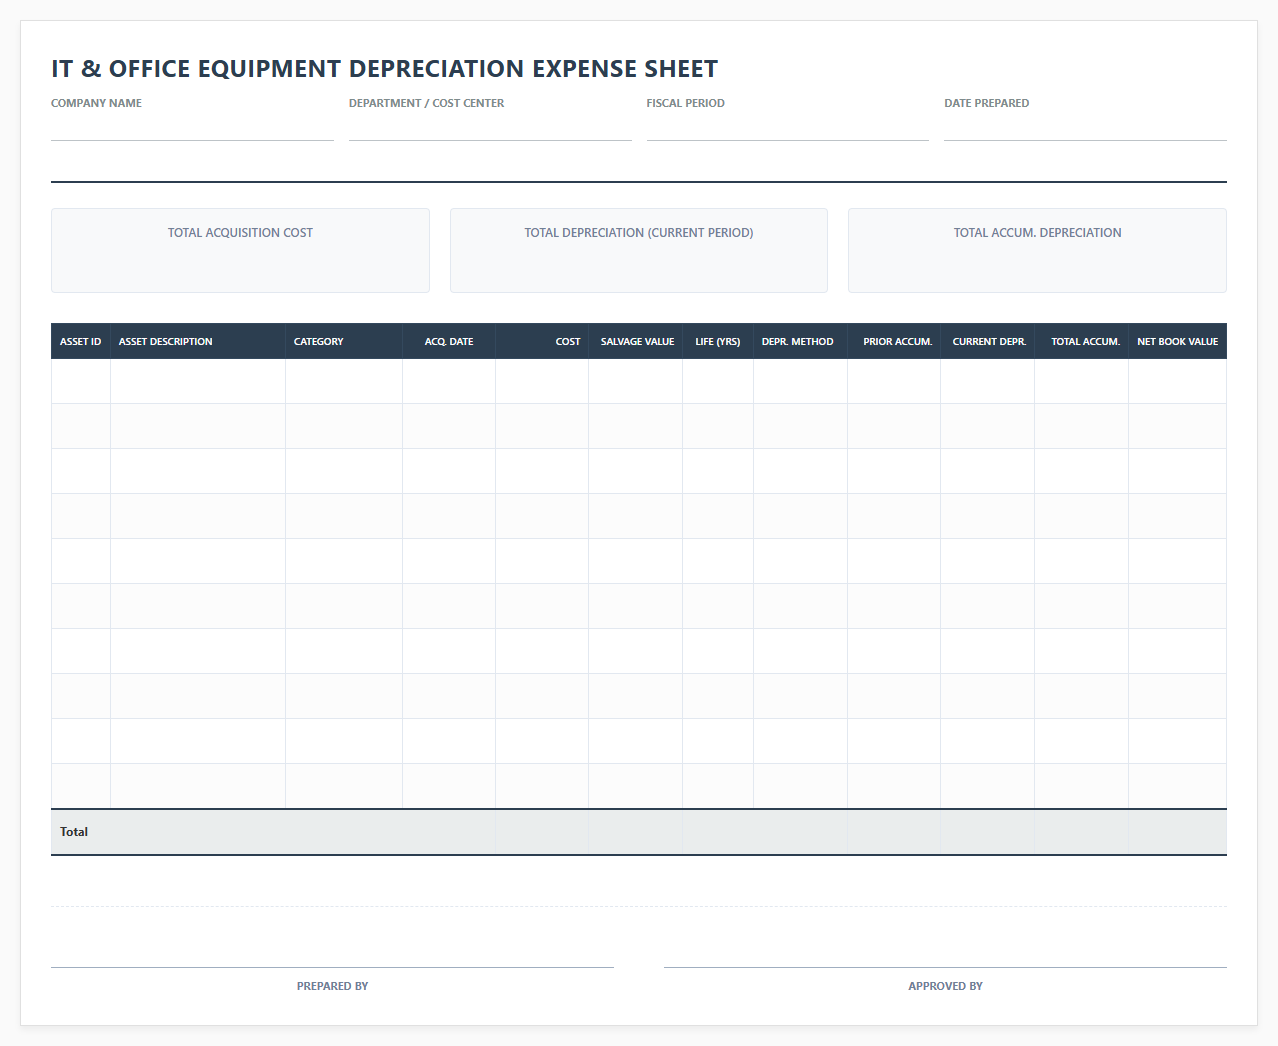Select the Total Acquisition Cost summary box
The width and height of the screenshot is (1278, 1046).
click(x=240, y=250)
